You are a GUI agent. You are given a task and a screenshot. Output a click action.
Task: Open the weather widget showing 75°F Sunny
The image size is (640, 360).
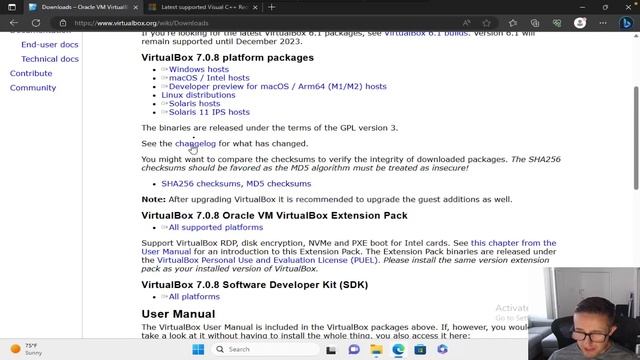point(27,349)
